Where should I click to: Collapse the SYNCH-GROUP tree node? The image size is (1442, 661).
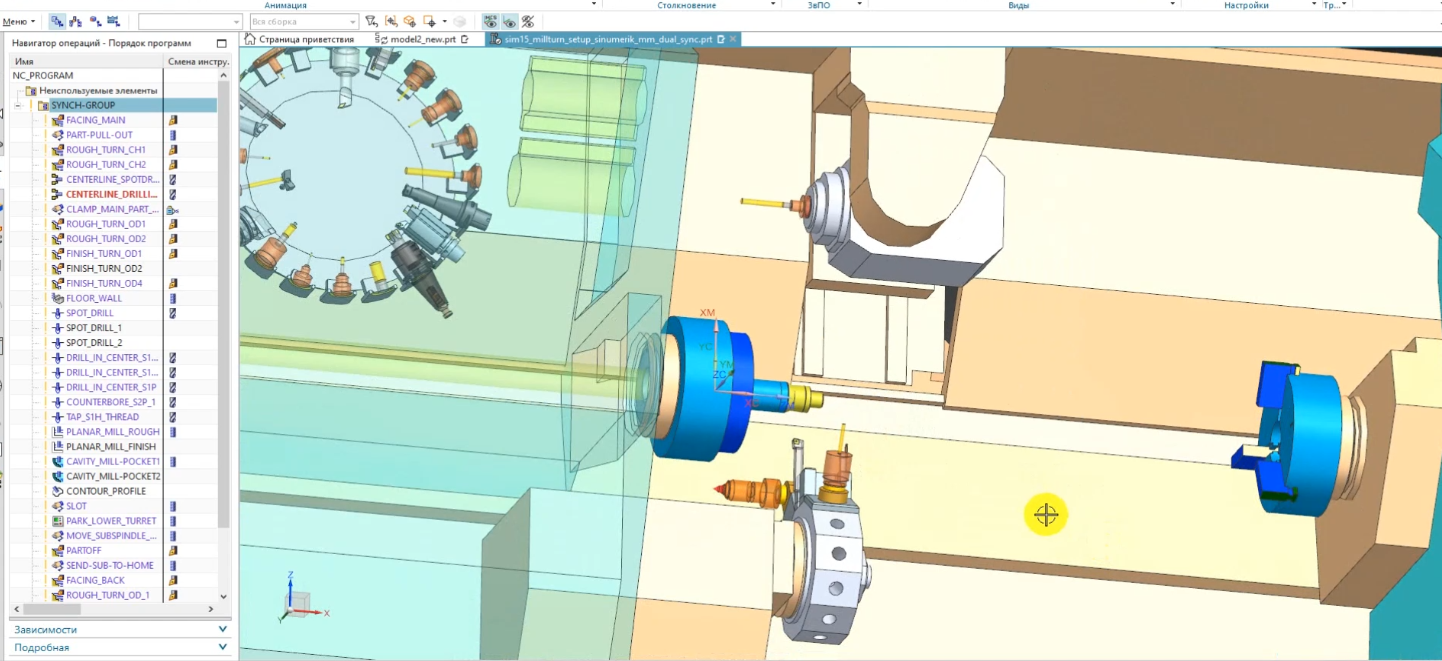point(18,105)
